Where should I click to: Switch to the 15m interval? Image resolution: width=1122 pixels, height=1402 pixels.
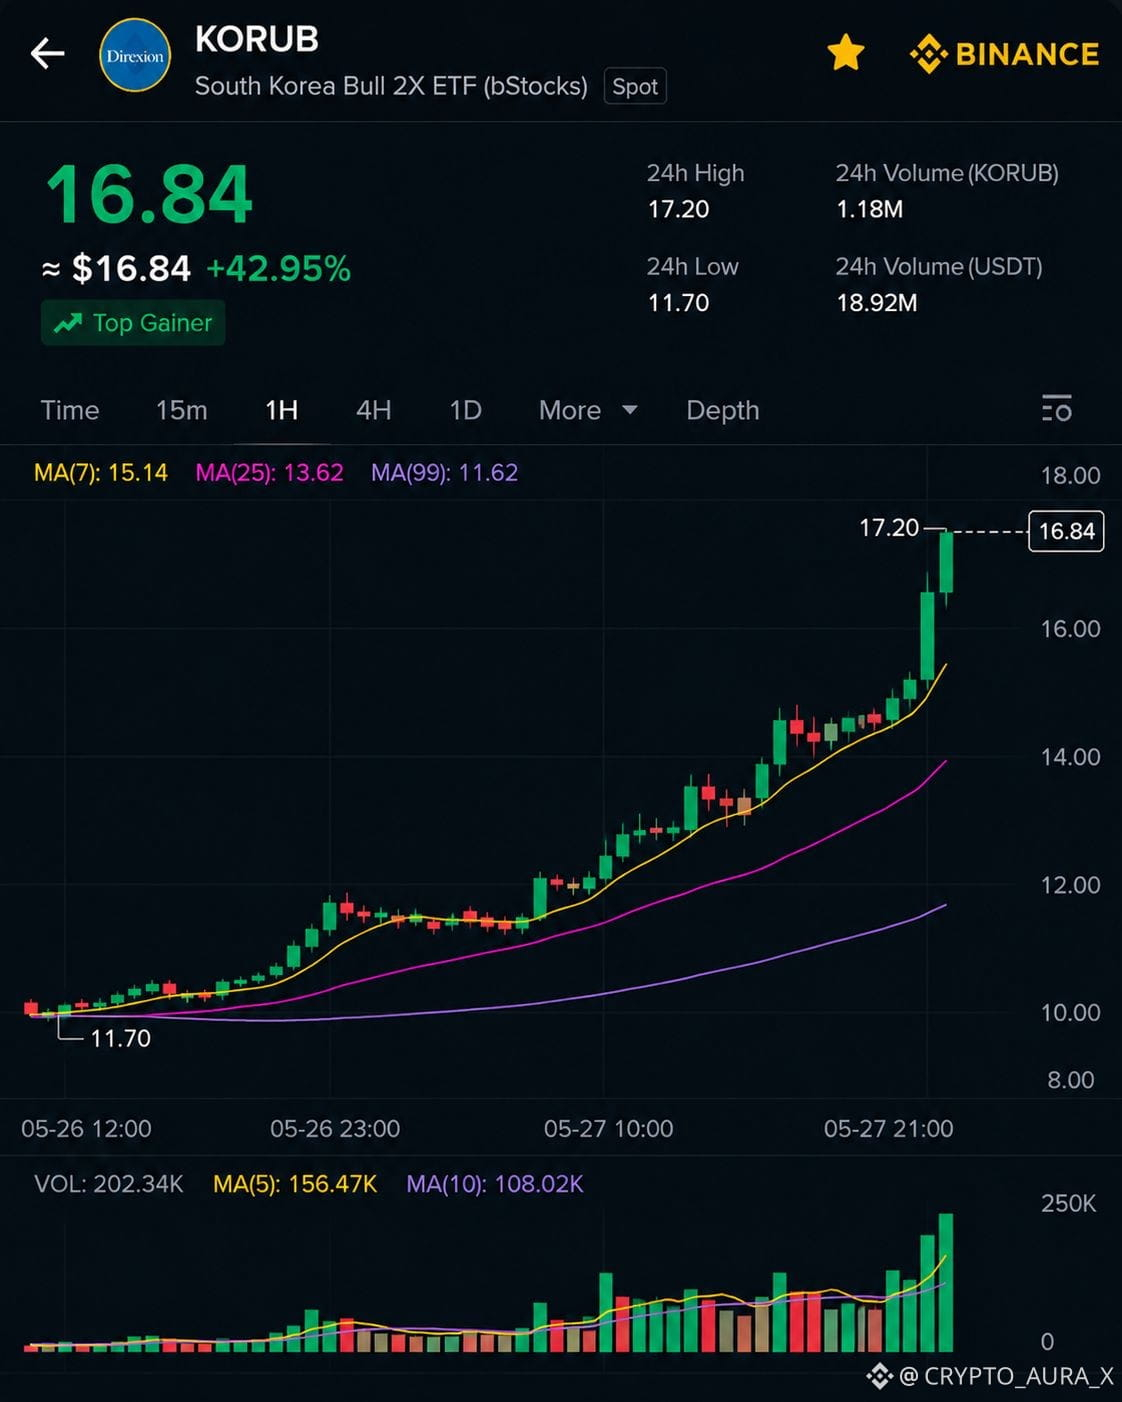(x=181, y=410)
